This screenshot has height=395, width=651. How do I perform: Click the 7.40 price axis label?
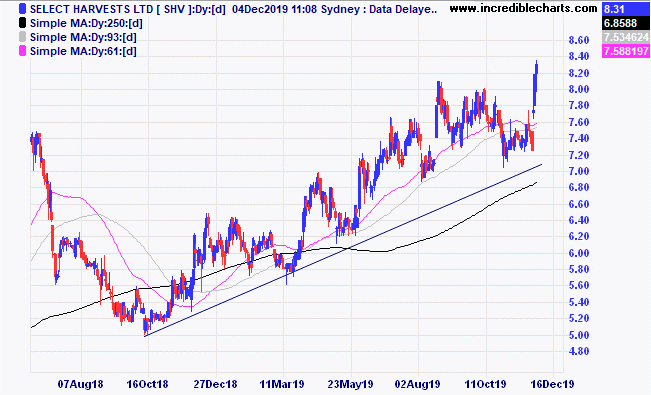point(579,138)
